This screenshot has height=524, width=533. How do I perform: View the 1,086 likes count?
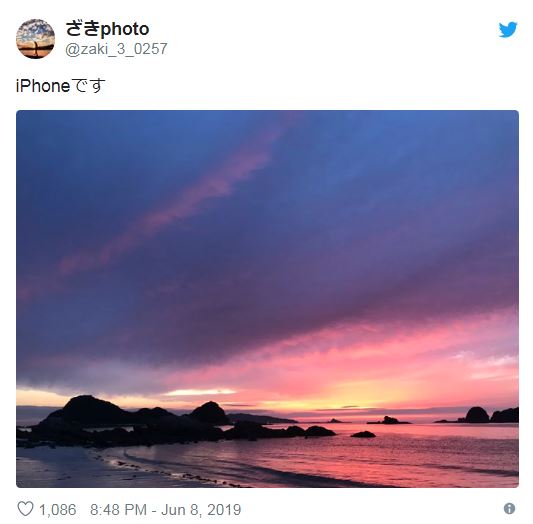[57, 510]
